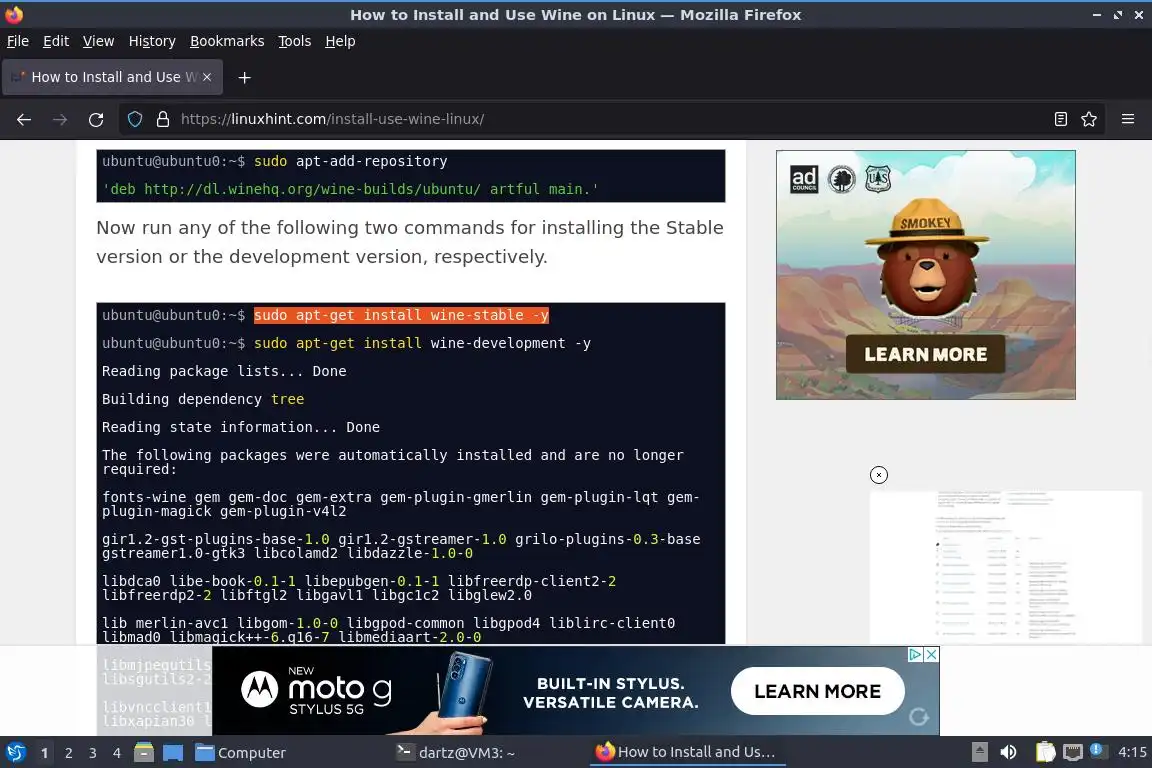The width and height of the screenshot is (1152, 768).
Task: Select the Firefox 'How to Install and Us...' taskbar entry
Action: click(686, 752)
